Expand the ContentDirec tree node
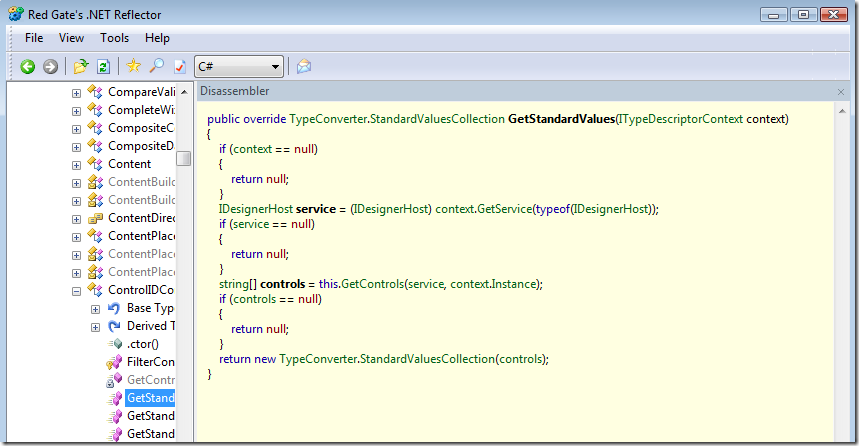The width and height of the screenshot is (859, 446). point(76,219)
